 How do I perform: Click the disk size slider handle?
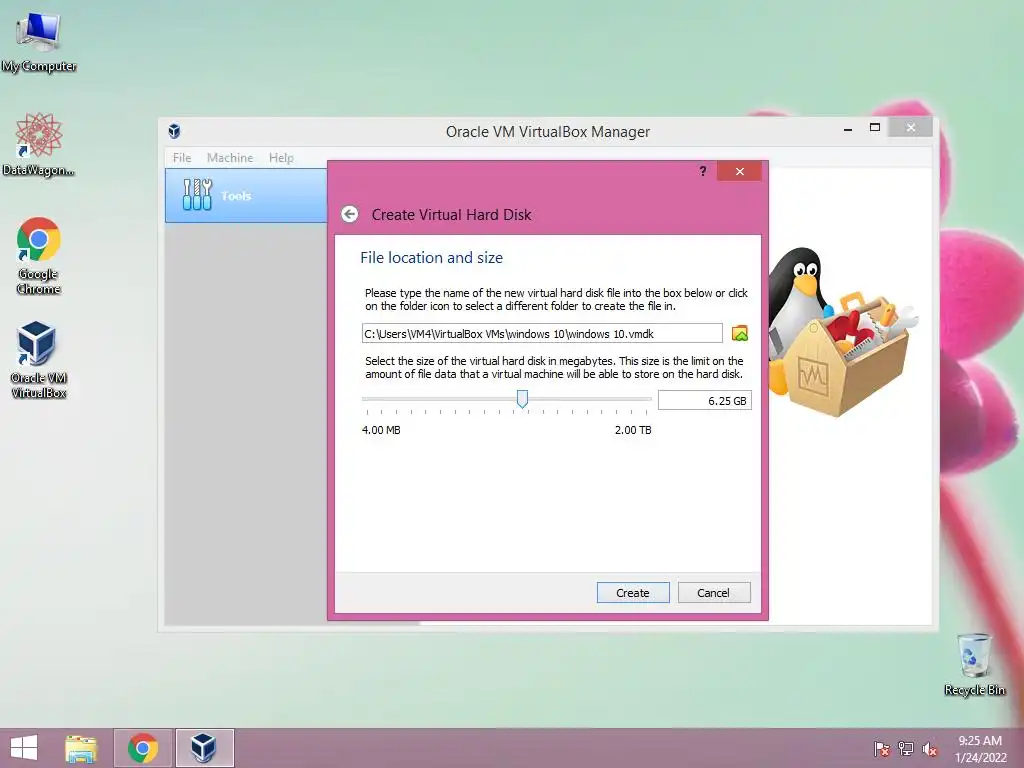pos(522,398)
